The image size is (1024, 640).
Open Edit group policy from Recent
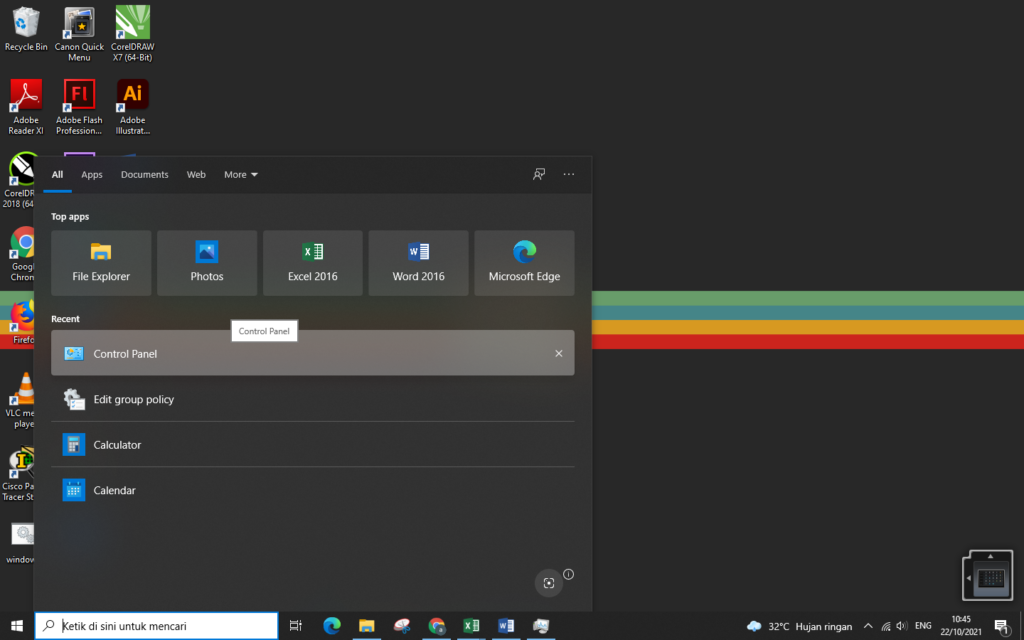tap(134, 398)
